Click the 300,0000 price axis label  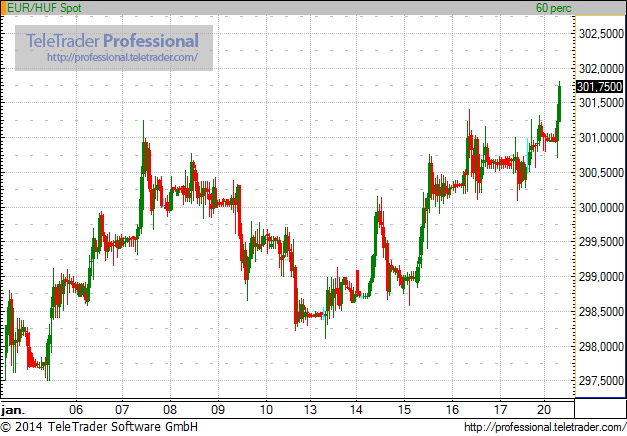[x=600, y=208]
